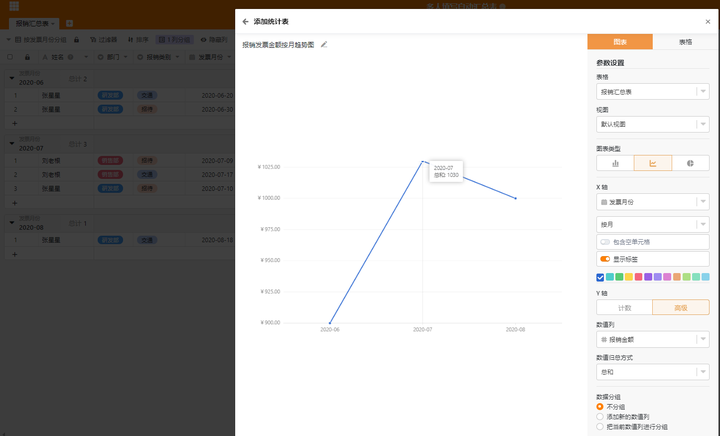The height and width of the screenshot is (436, 720).
Task: Select the 不分组 radio option
Action: point(600,407)
